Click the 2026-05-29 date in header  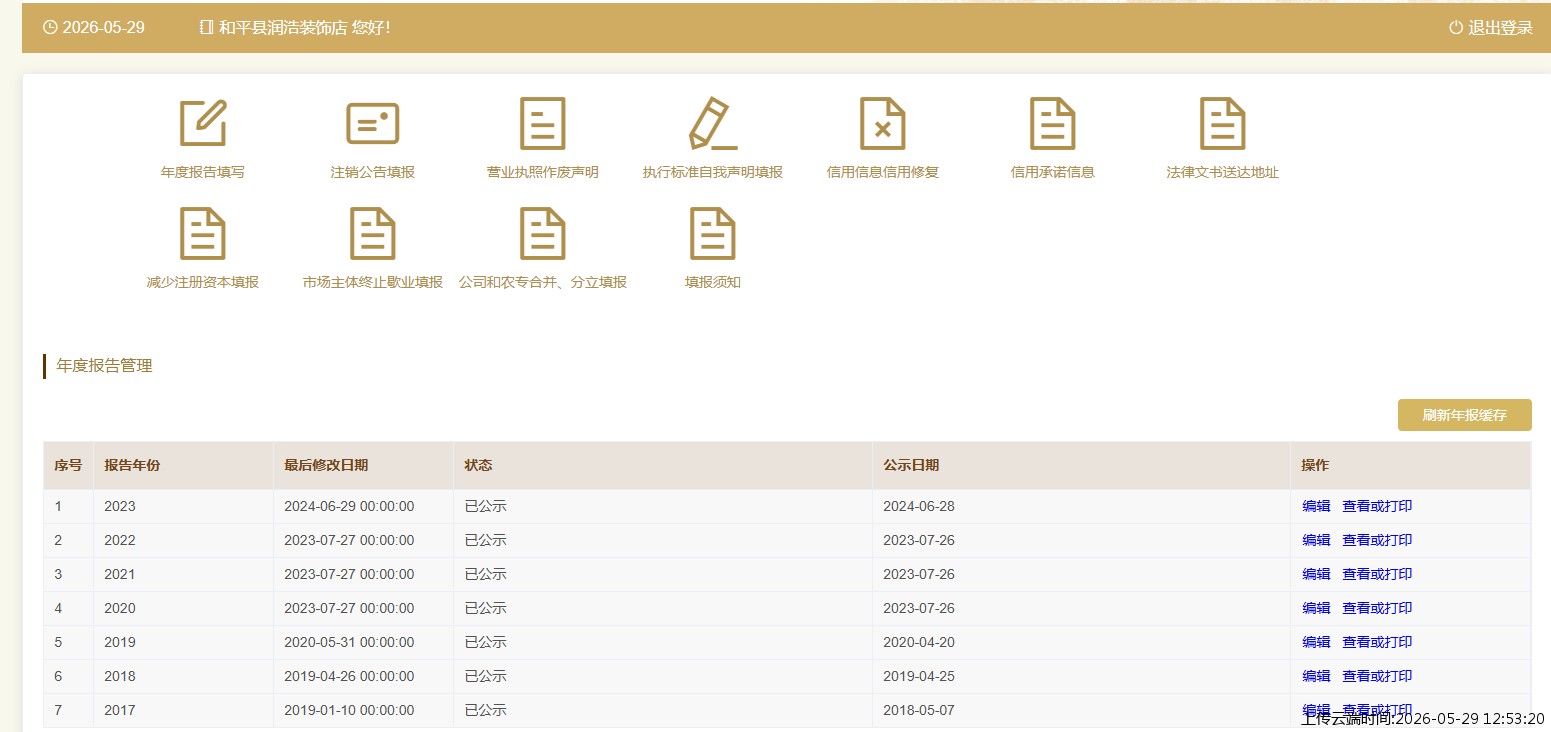coord(104,28)
